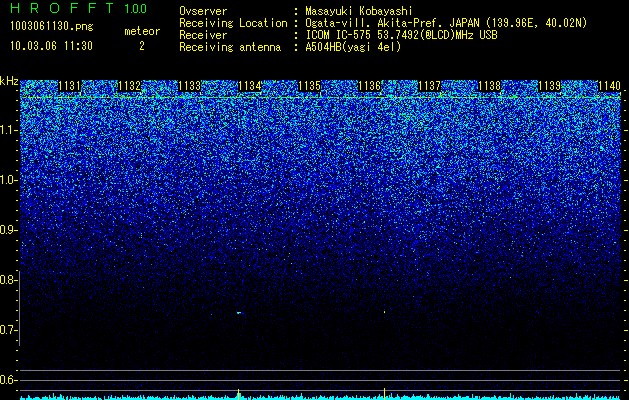Click time marker 1140
Viewport: 629px width, 400px height.
pyautogui.click(x=609, y=86)
